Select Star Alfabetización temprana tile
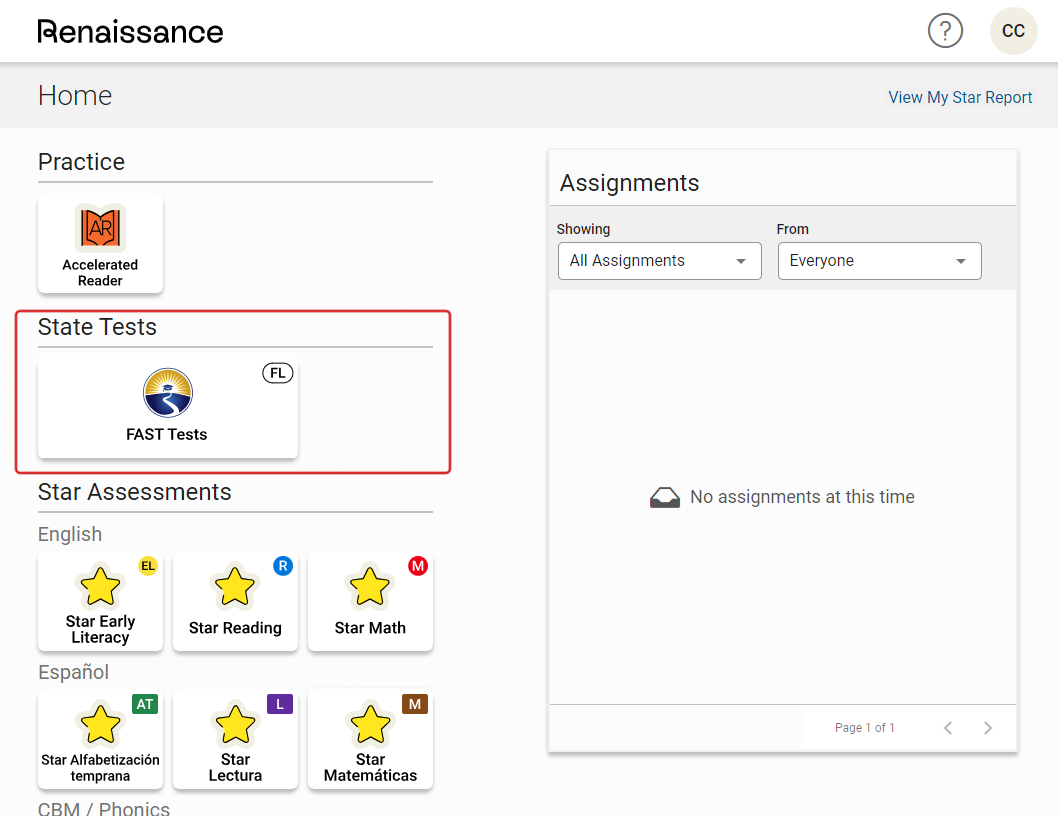The height and width of the screenshot is (816, 1058). point(100,739)
